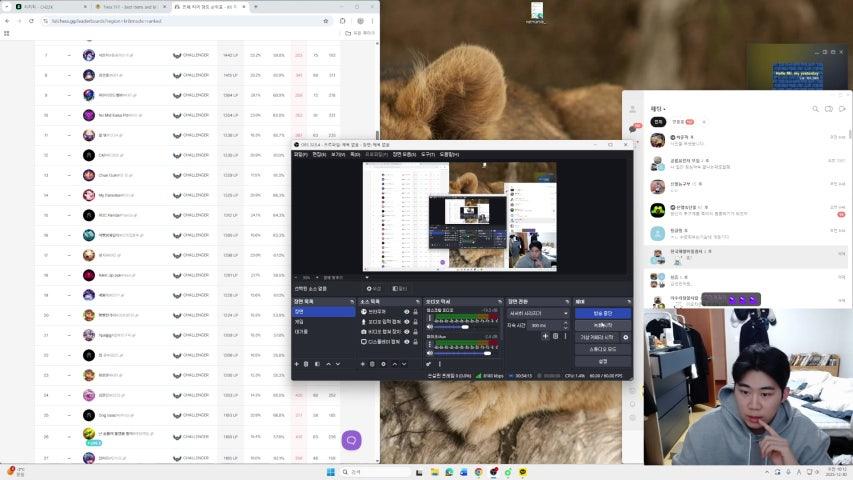
Task: Click the Windows Start button on taskbar
Action: point(329,472)
